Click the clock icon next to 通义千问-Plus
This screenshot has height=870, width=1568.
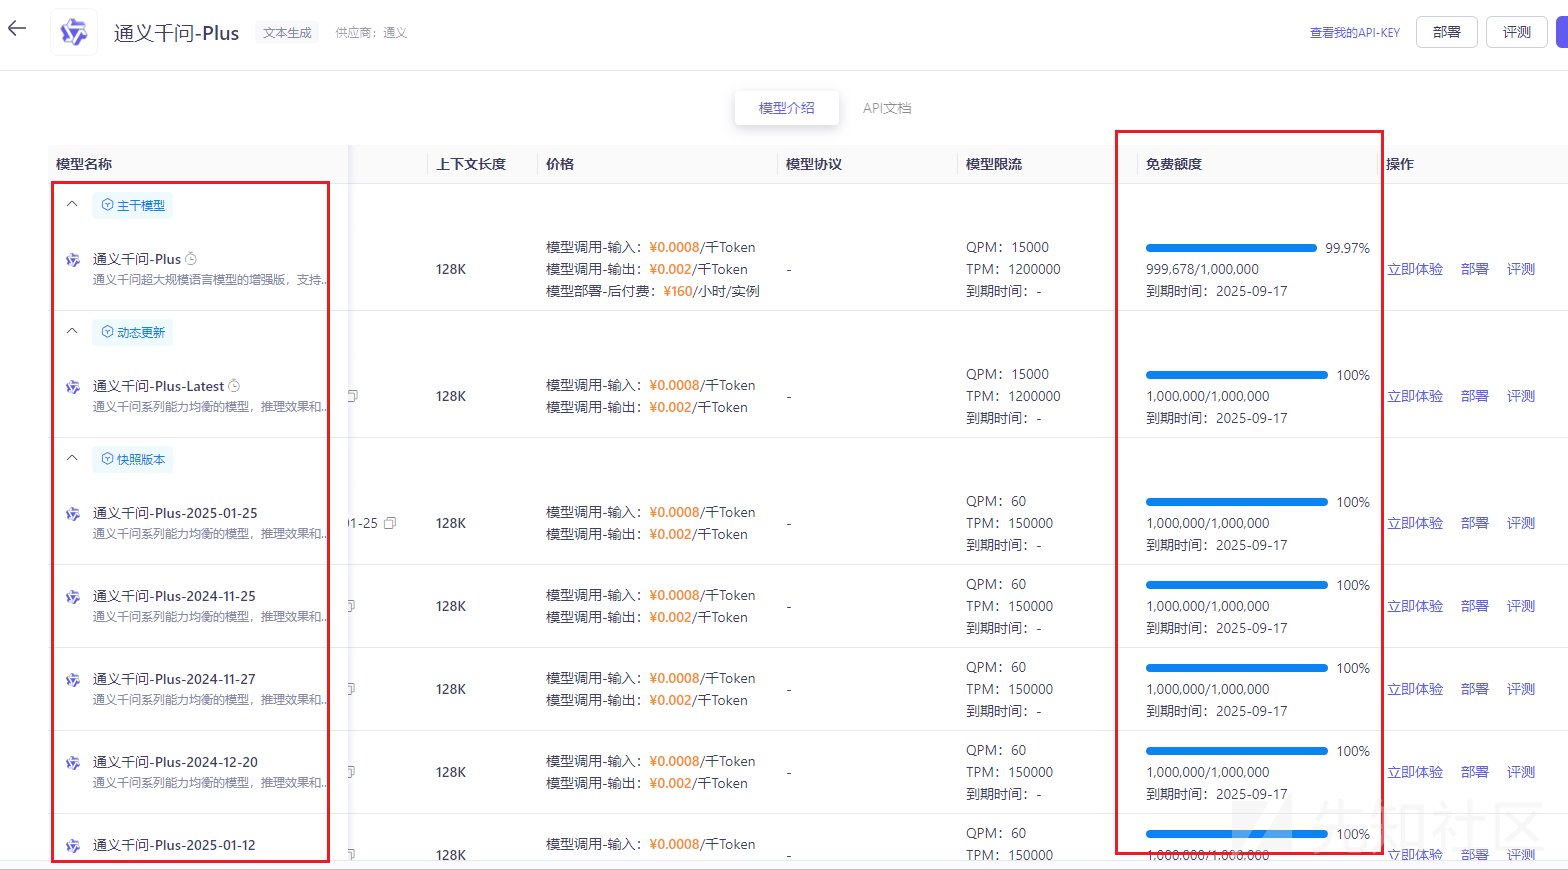(191, 259)
